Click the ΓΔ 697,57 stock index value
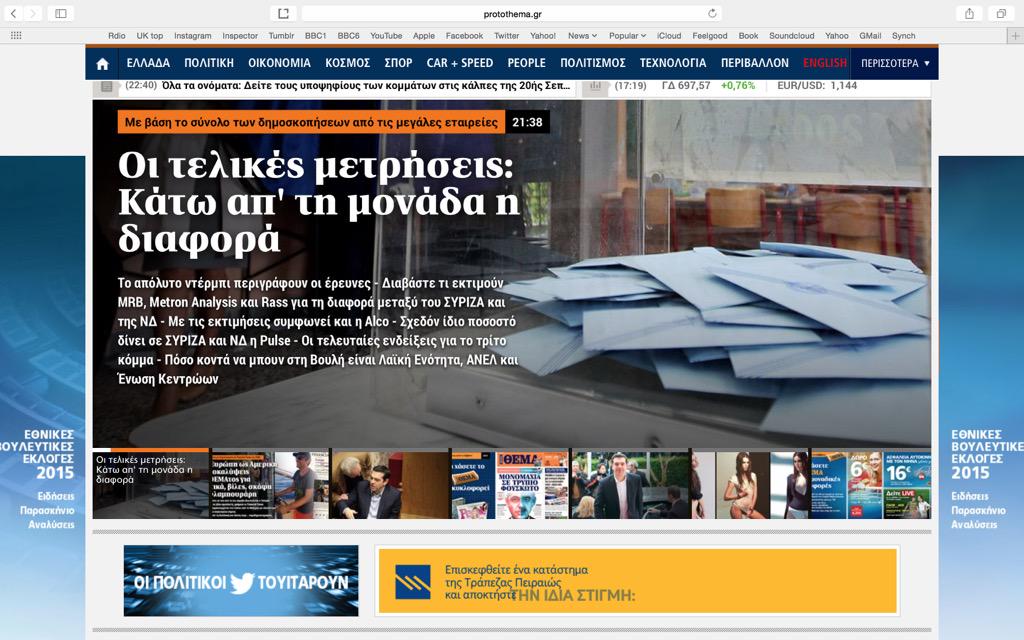Viewport: 1024px width, 640px height. tap(686, 86)
